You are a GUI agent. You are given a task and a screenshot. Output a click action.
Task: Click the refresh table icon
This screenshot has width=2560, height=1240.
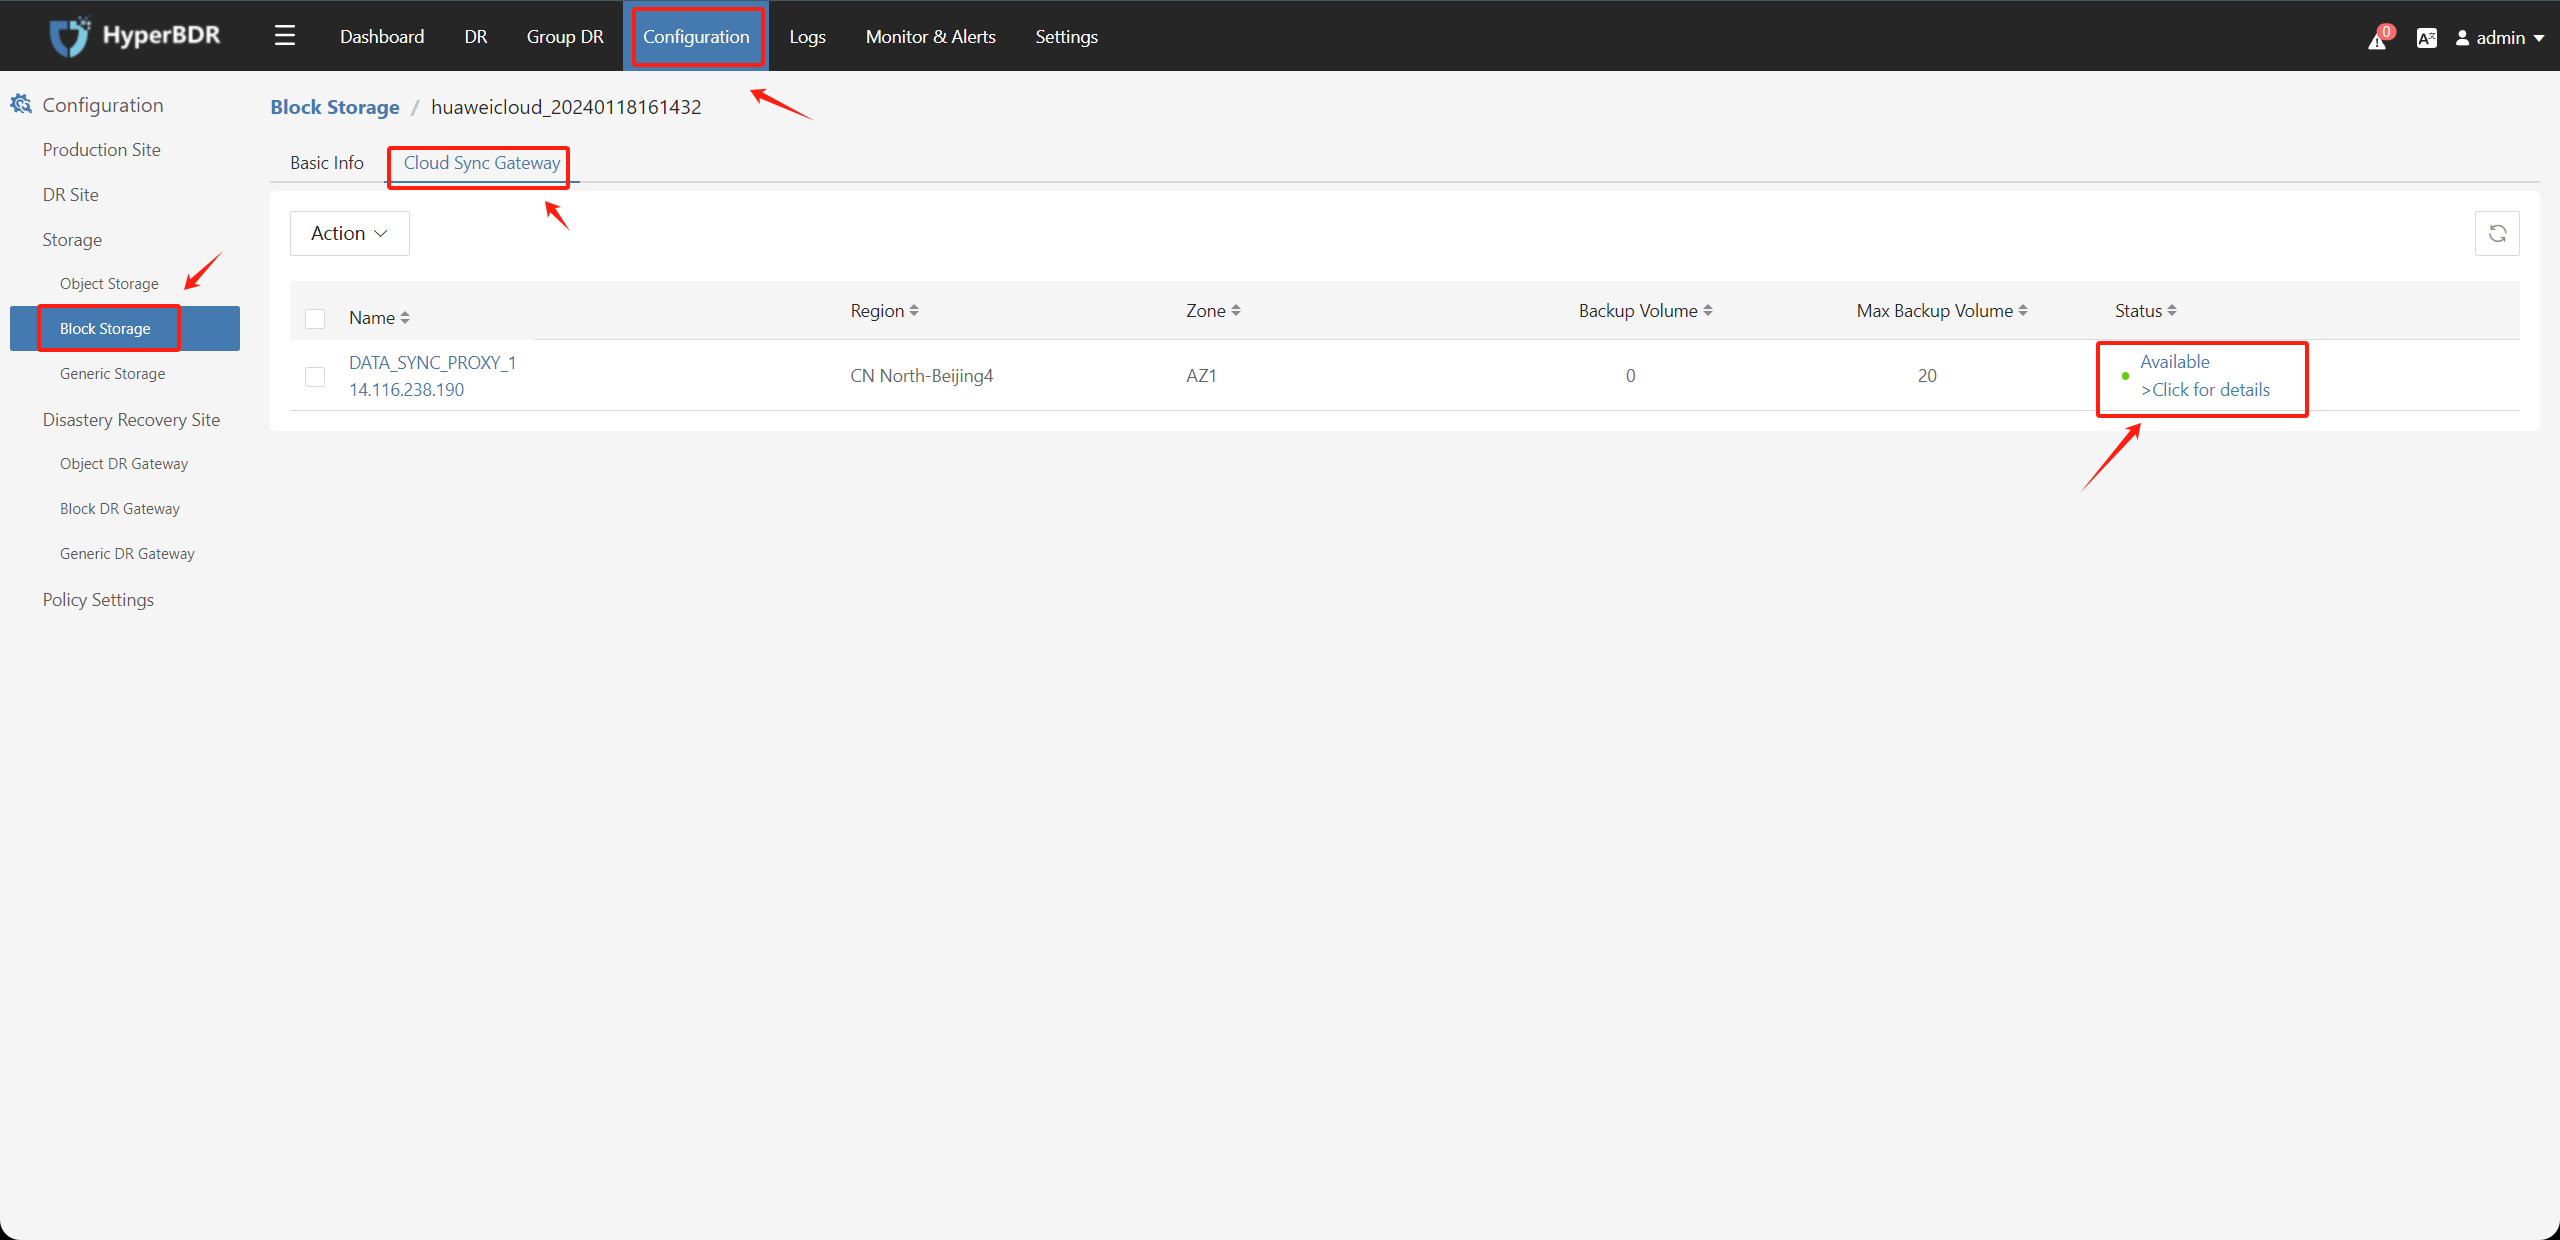pos(2497,233)
